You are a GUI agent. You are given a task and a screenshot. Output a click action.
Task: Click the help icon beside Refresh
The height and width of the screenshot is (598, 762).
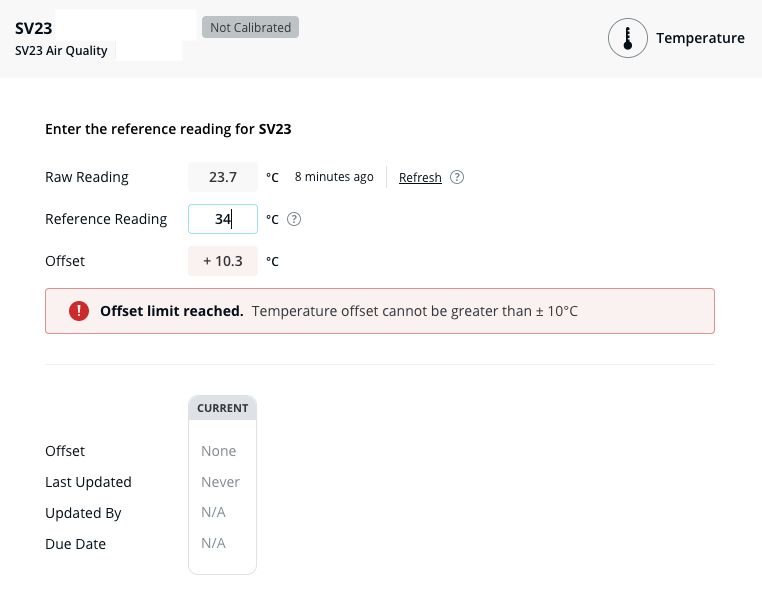coord(457,177)
